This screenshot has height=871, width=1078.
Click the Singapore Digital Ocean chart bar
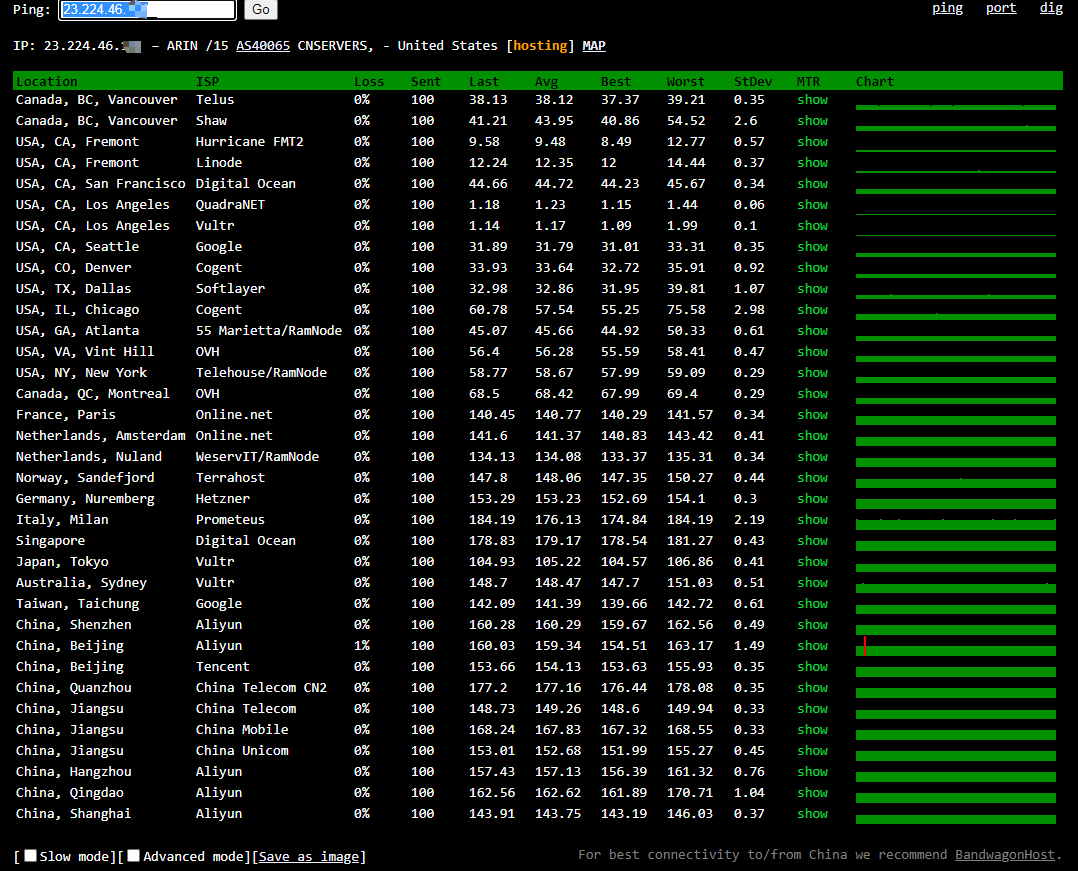coord(956,545)
